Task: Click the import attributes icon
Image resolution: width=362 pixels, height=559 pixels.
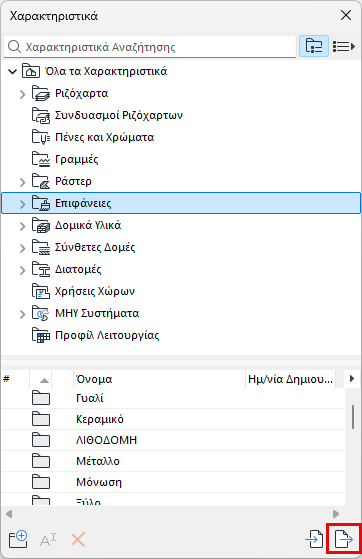Action: (315, 539)
